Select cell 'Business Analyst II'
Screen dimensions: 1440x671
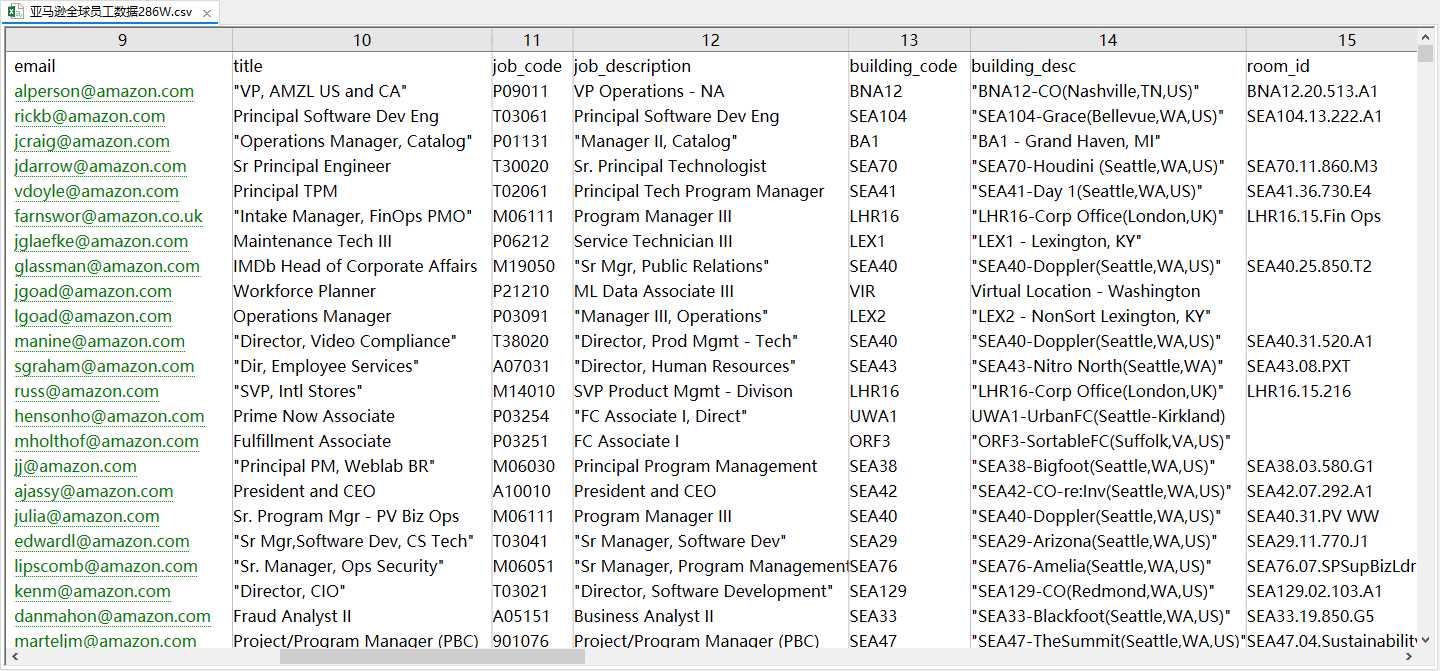pos(710,616)
